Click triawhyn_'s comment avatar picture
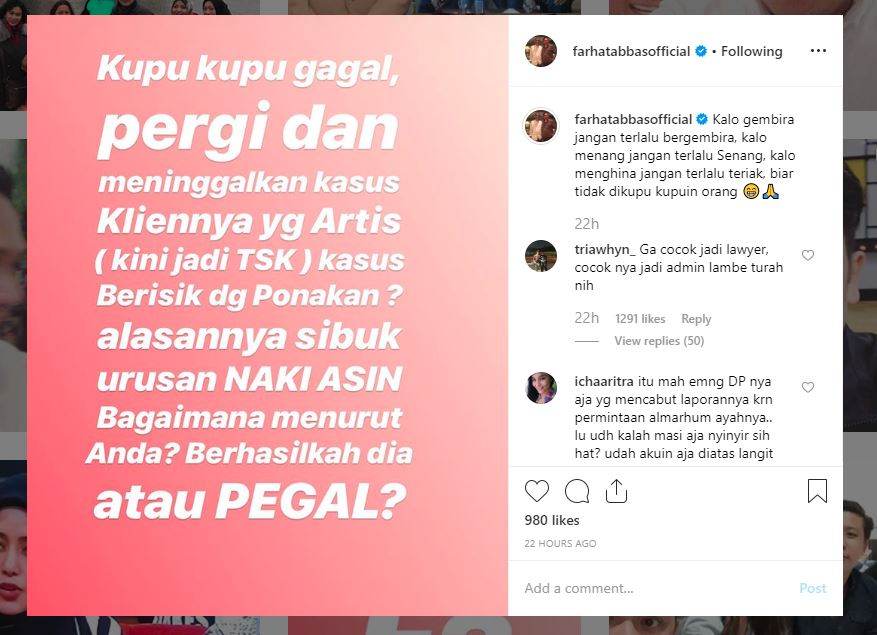The width and height of the screenshot is (877, 635). point(541,256)
